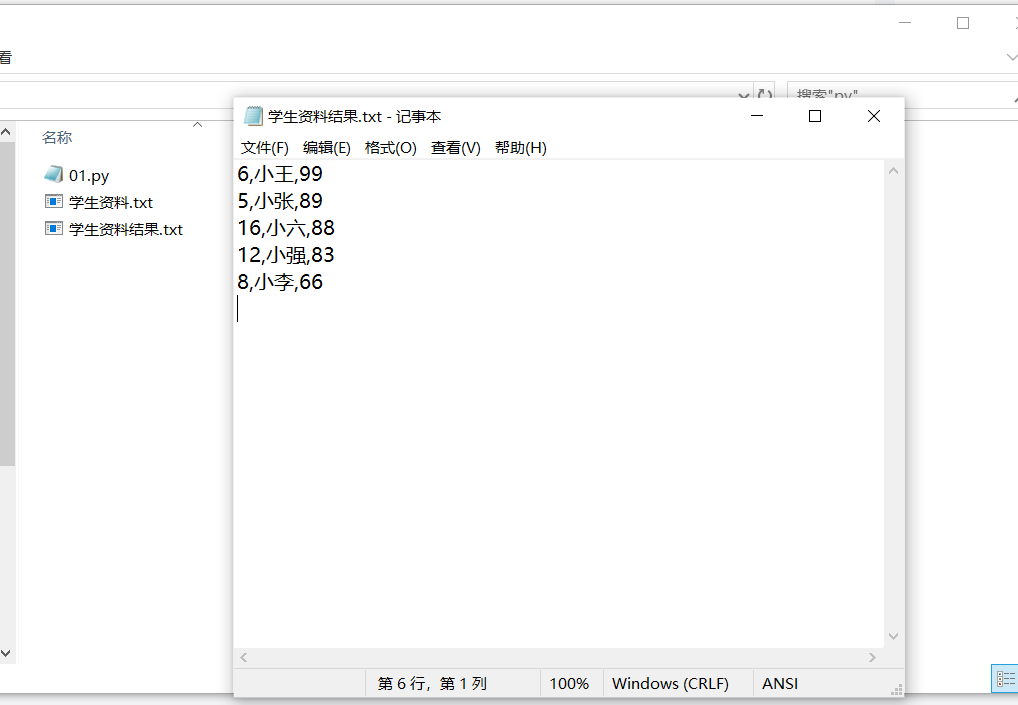Click Explorer nav pane scroll up arrow
The height and width of the screenshot is (705, 1018).
point(6,132)
